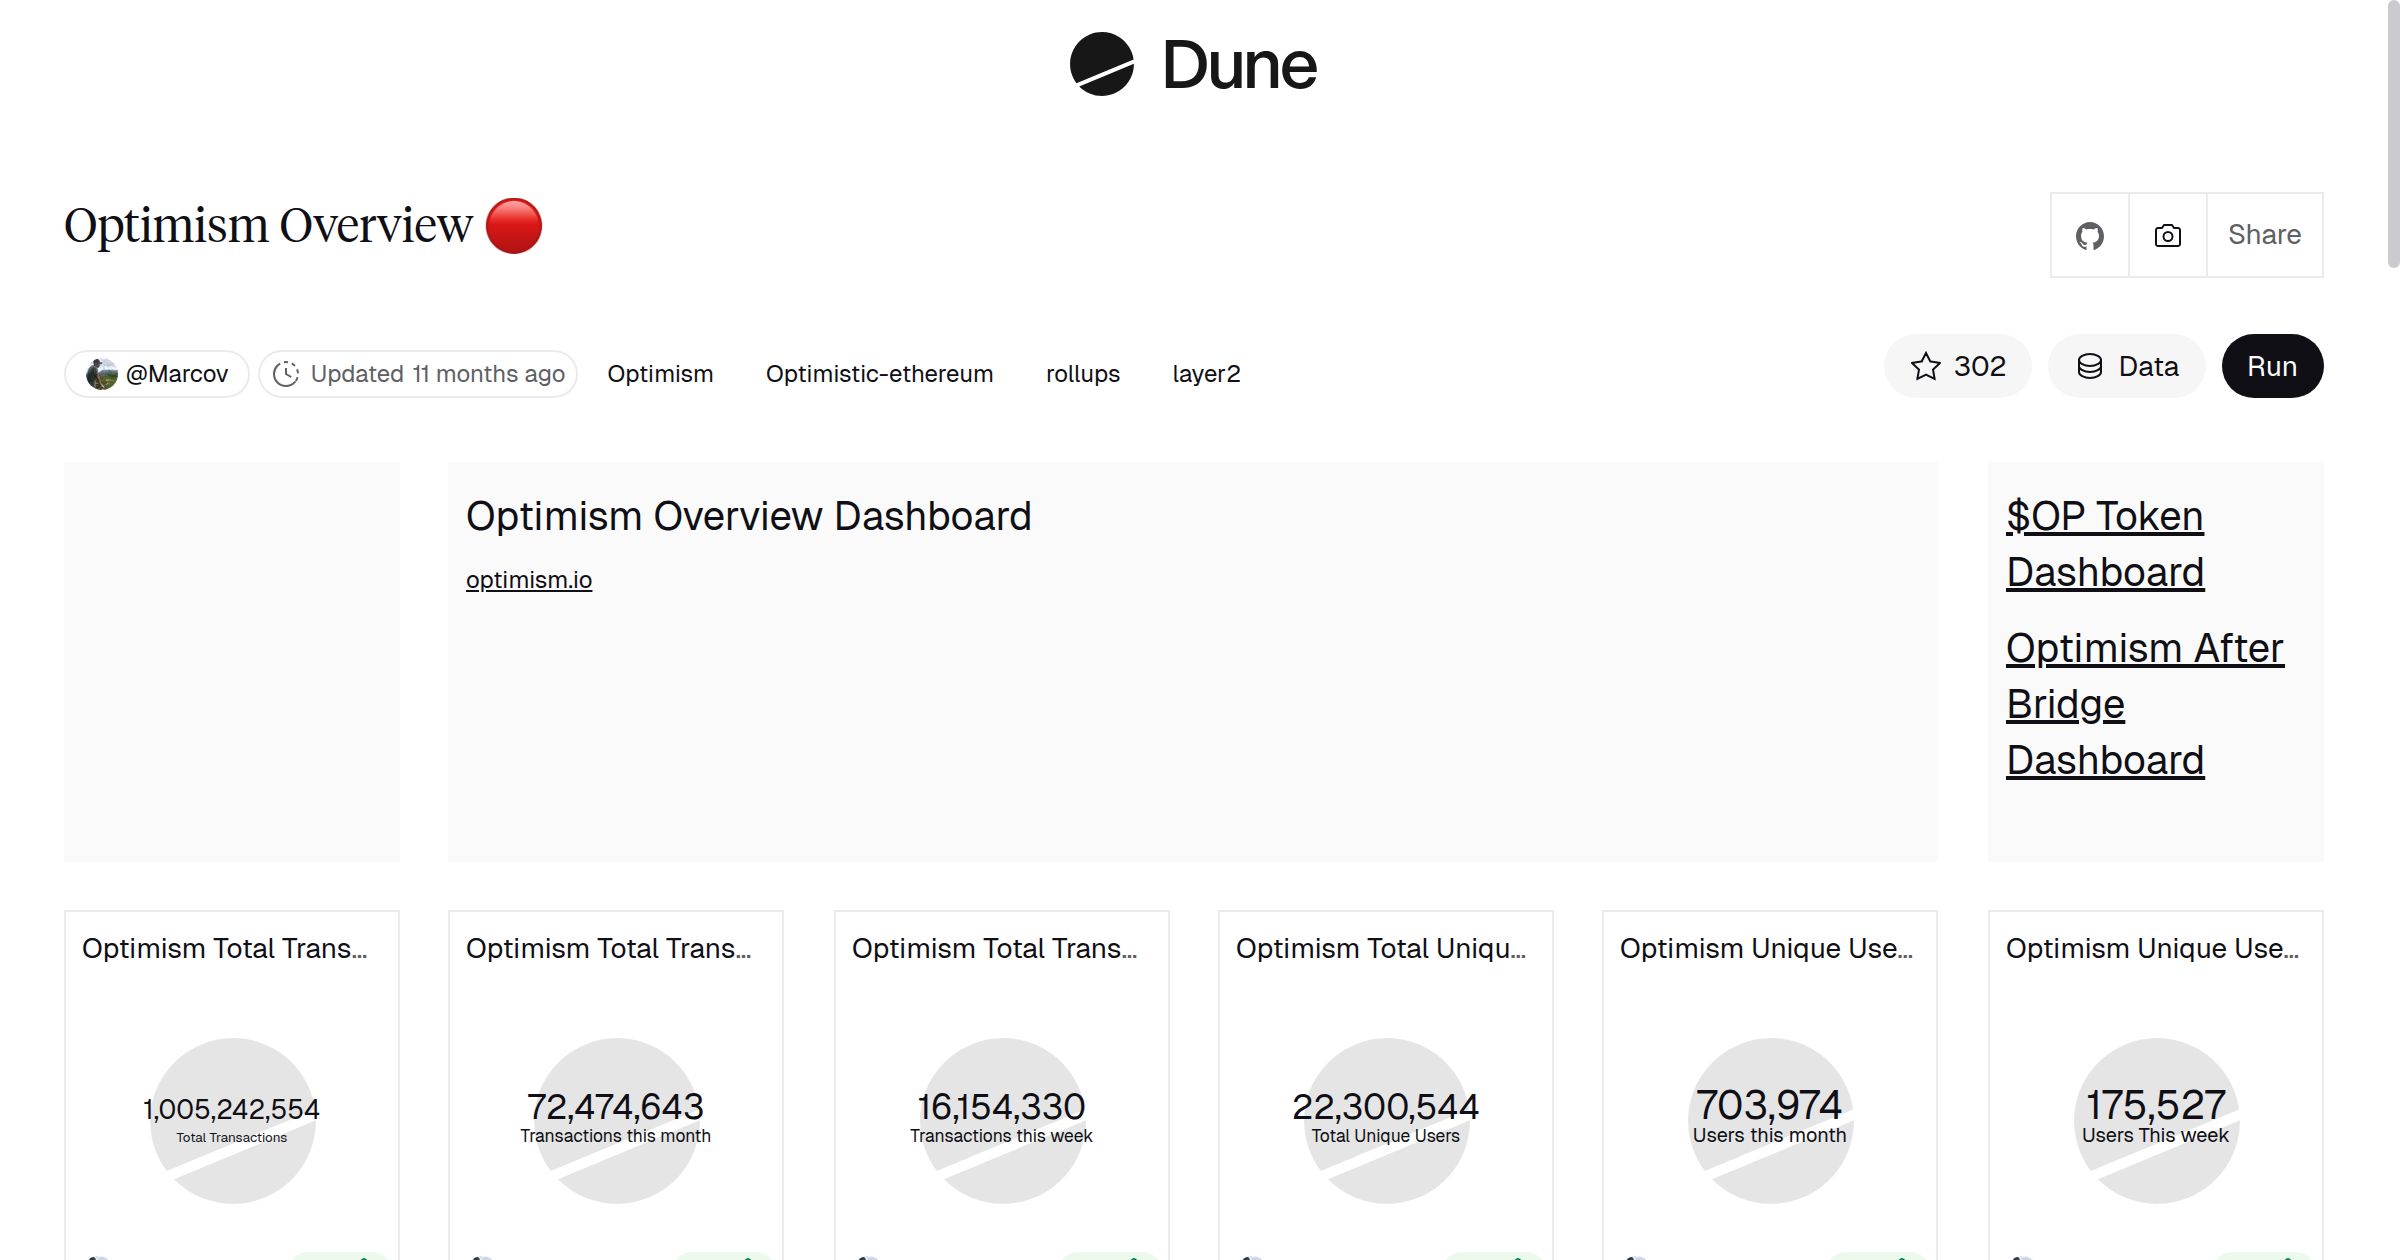Click the red circle emoji in title
The image size is (2400, 1260).
tap(514, 226)
